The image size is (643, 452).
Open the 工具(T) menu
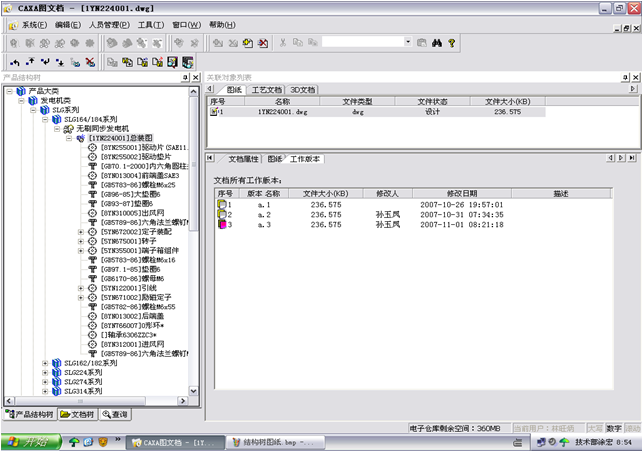(x=151, y=24)
